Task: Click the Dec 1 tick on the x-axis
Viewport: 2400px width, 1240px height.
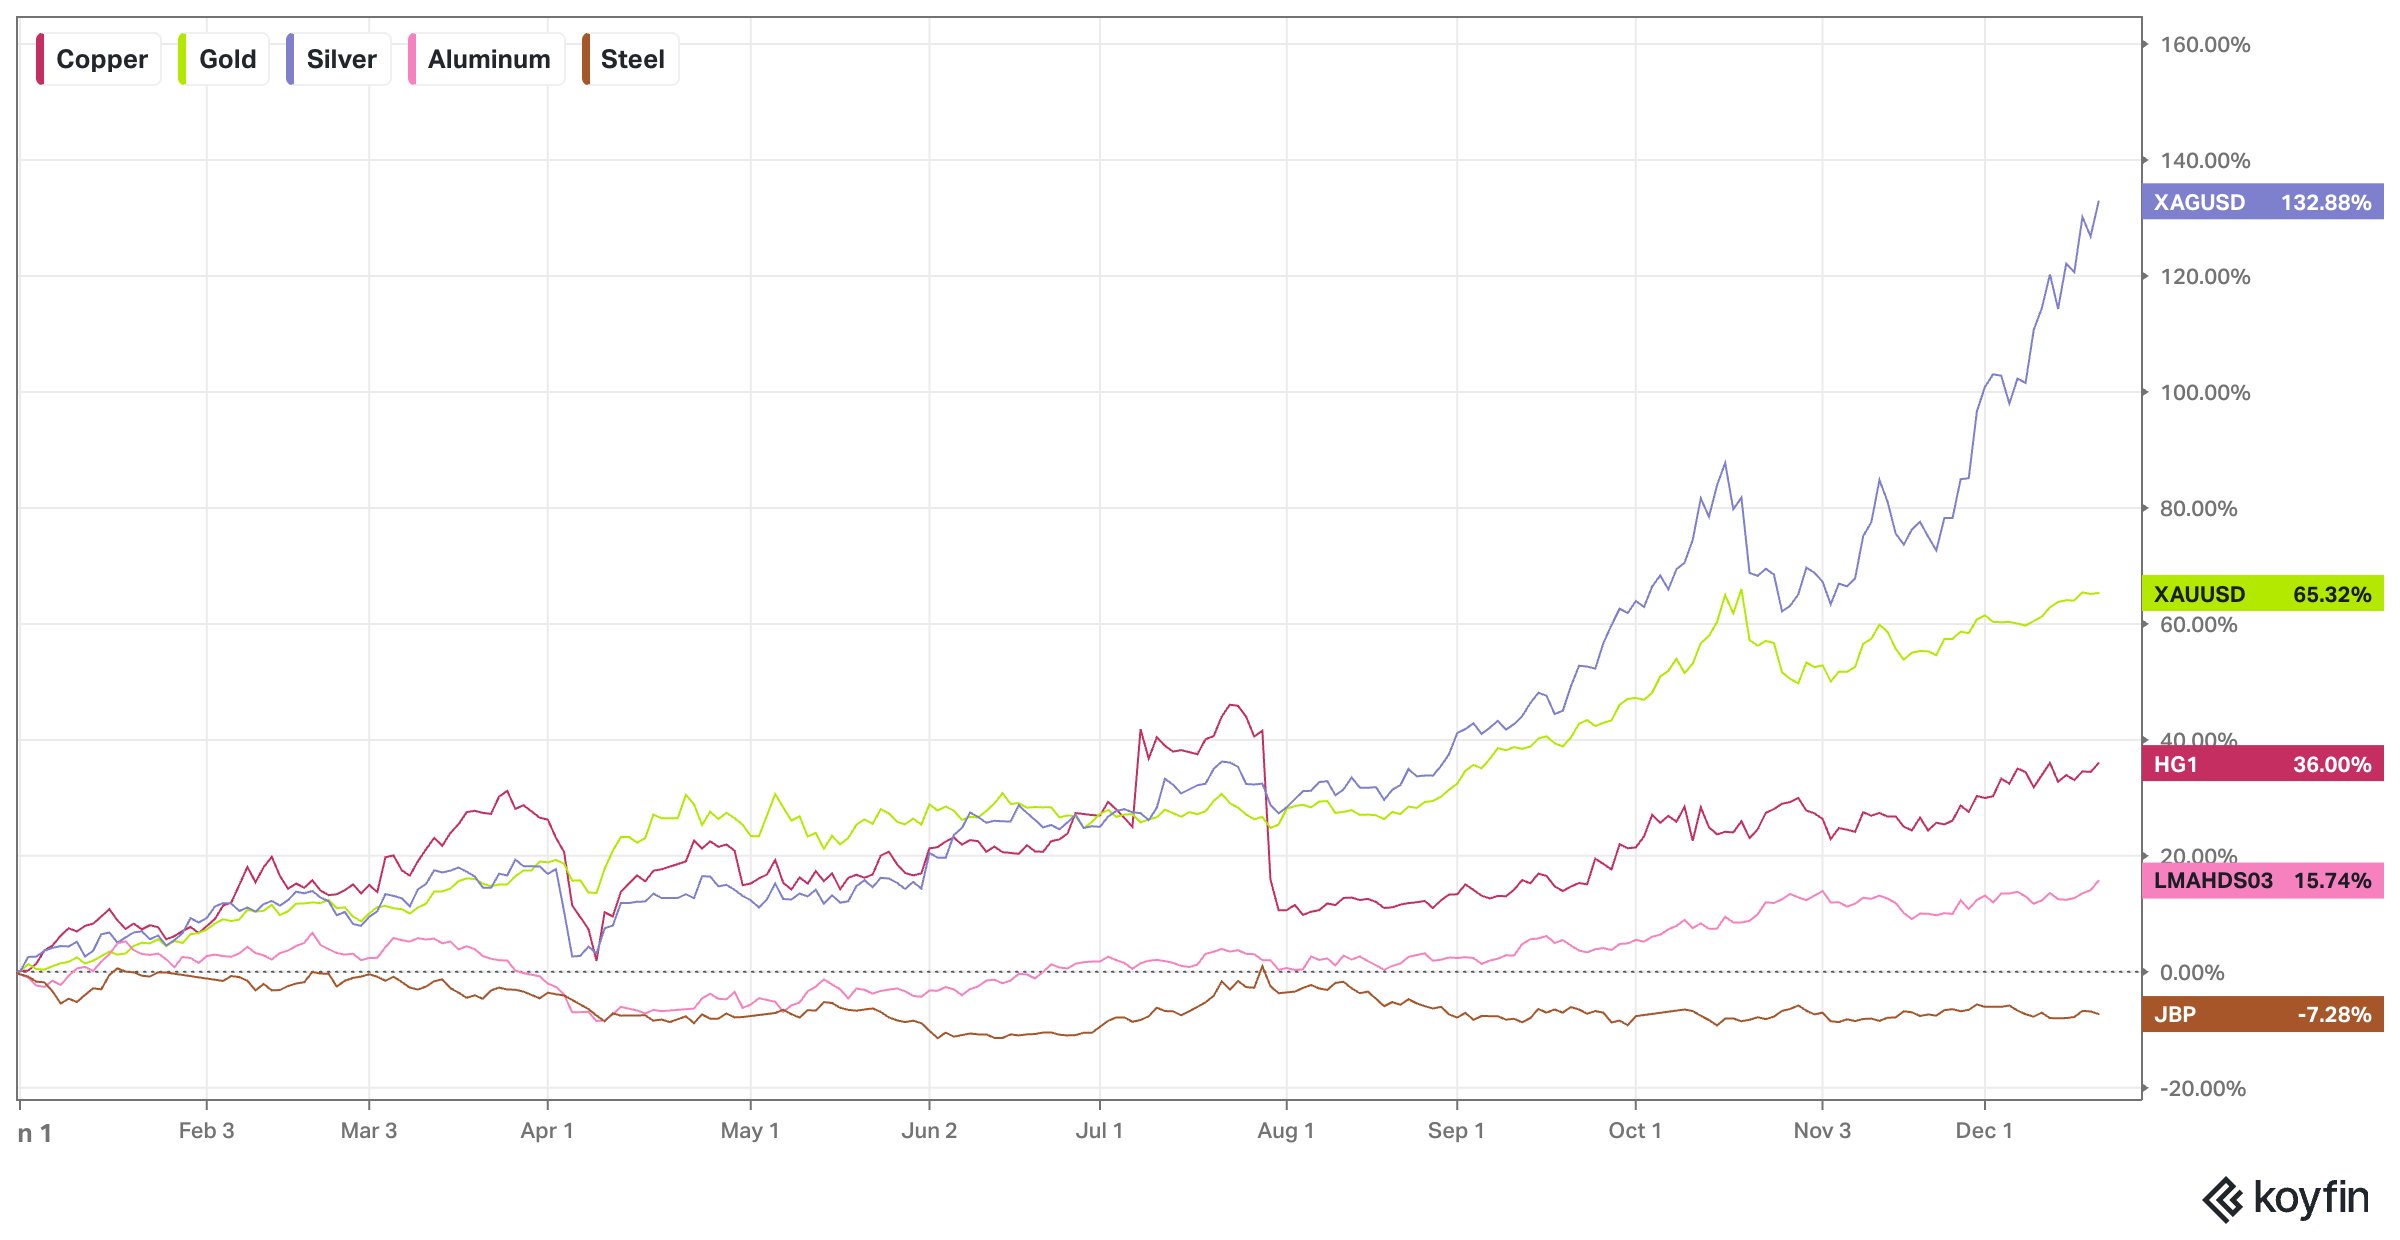Action: click(x=1984, y=1130)
